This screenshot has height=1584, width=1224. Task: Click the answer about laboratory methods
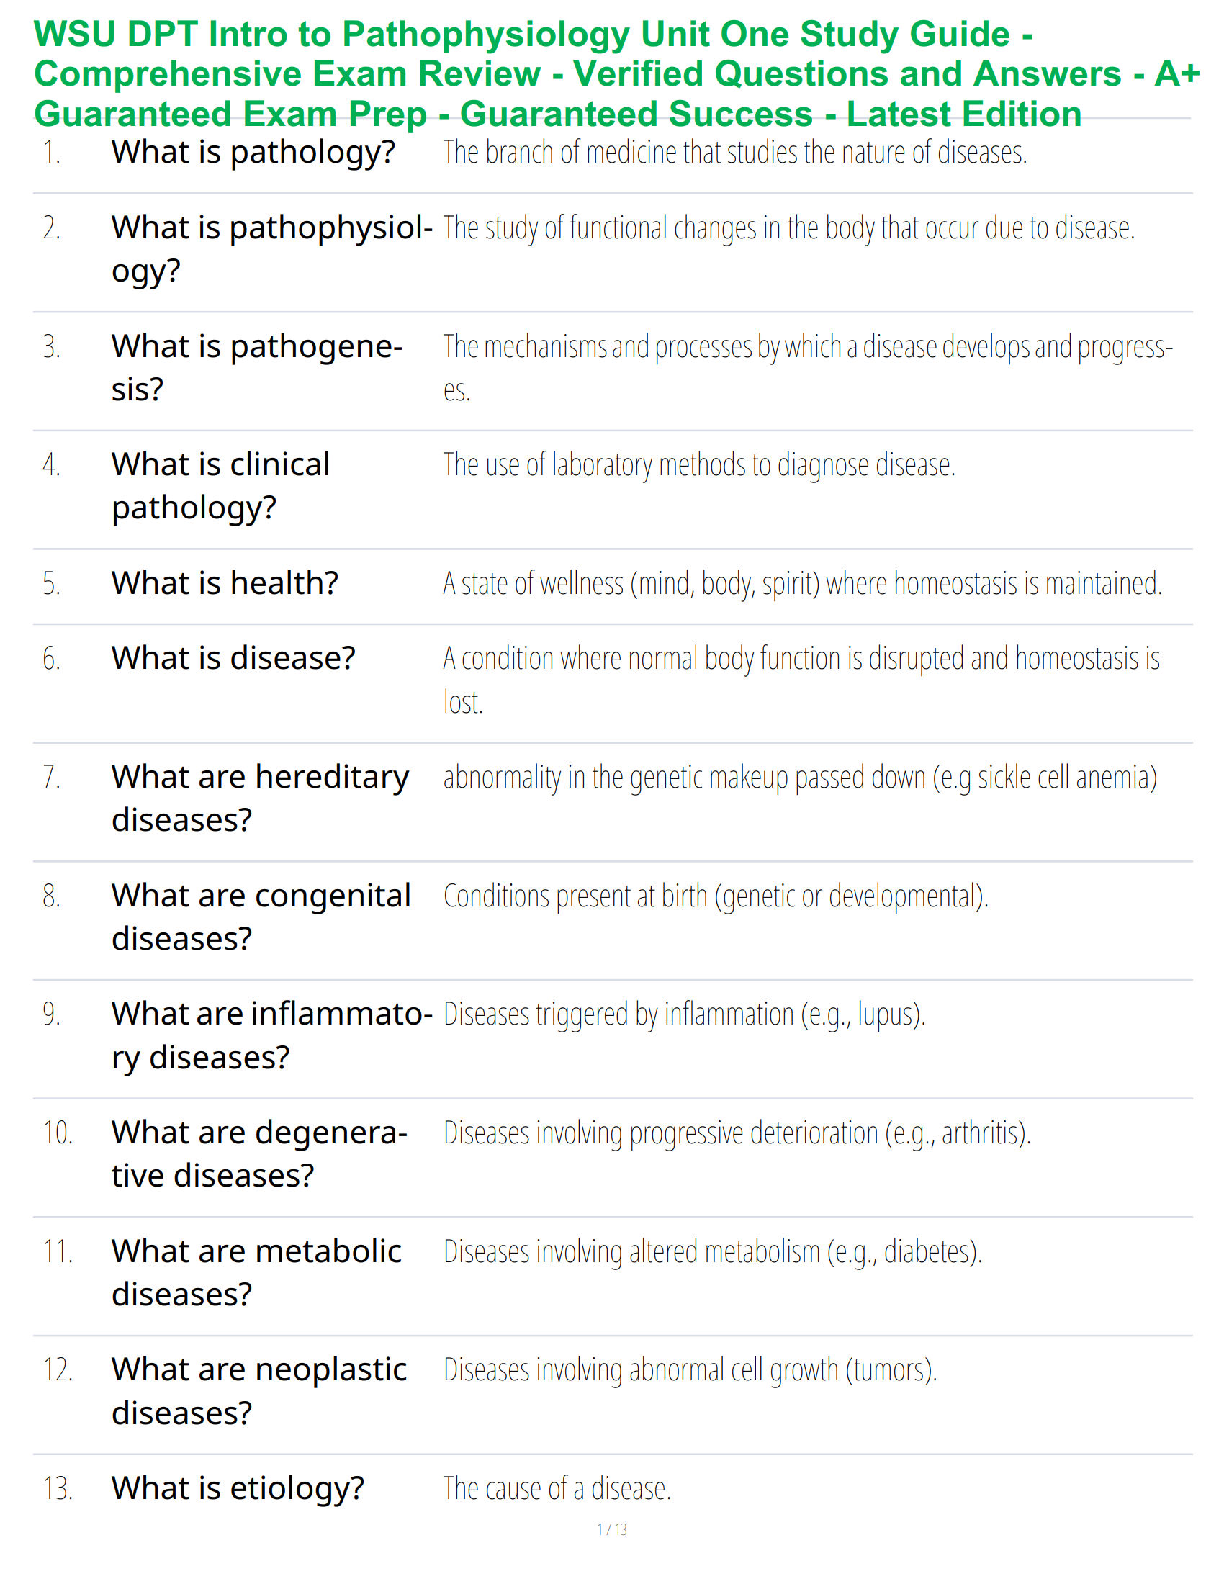(699, 465)
